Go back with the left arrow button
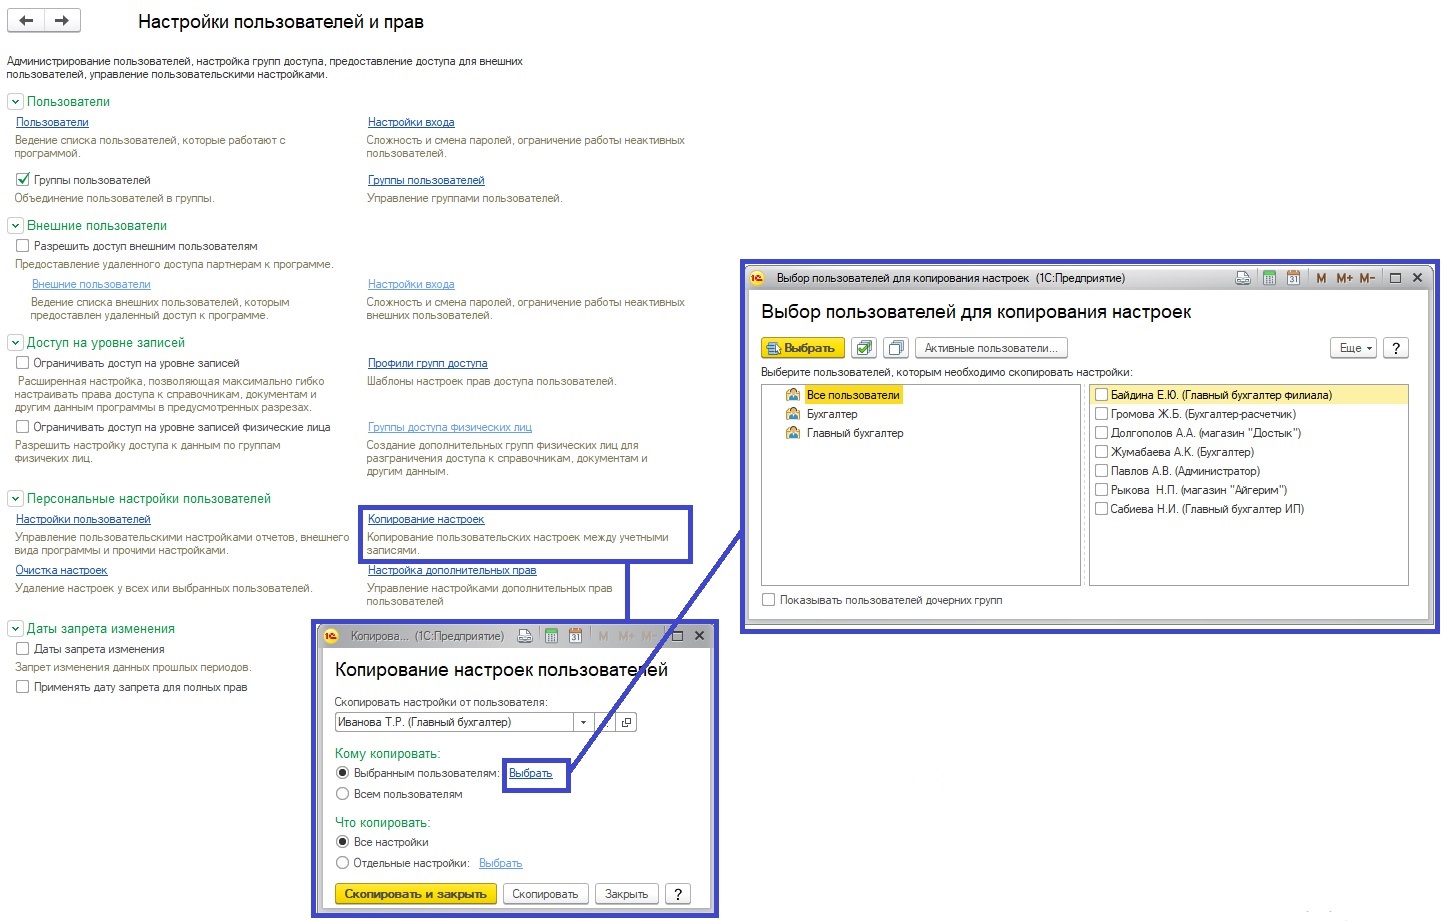Viewport: 1451px width, 921px height. (26, 20)
